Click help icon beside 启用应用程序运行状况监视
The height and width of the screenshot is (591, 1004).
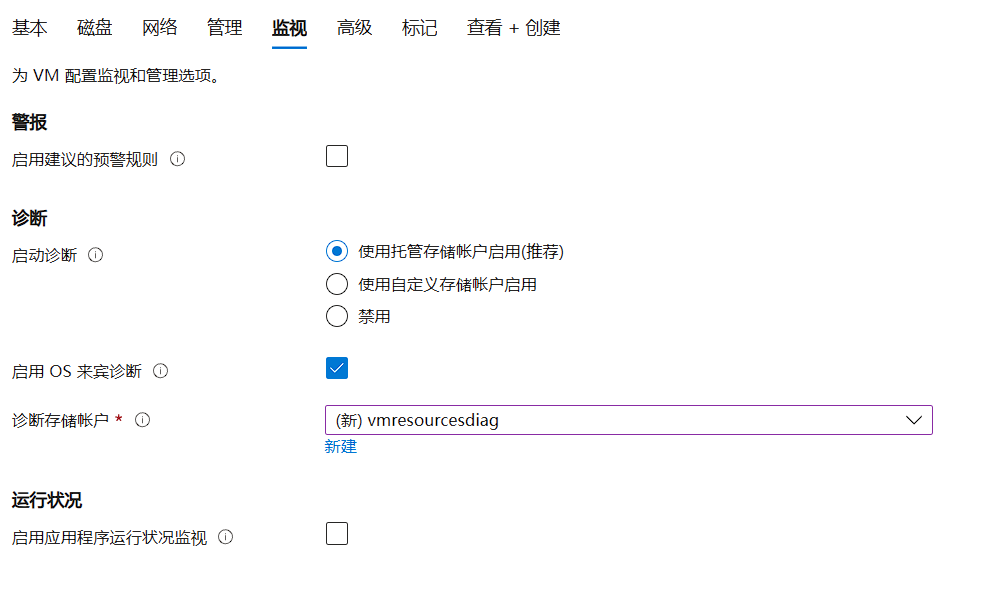coord(225,537)
